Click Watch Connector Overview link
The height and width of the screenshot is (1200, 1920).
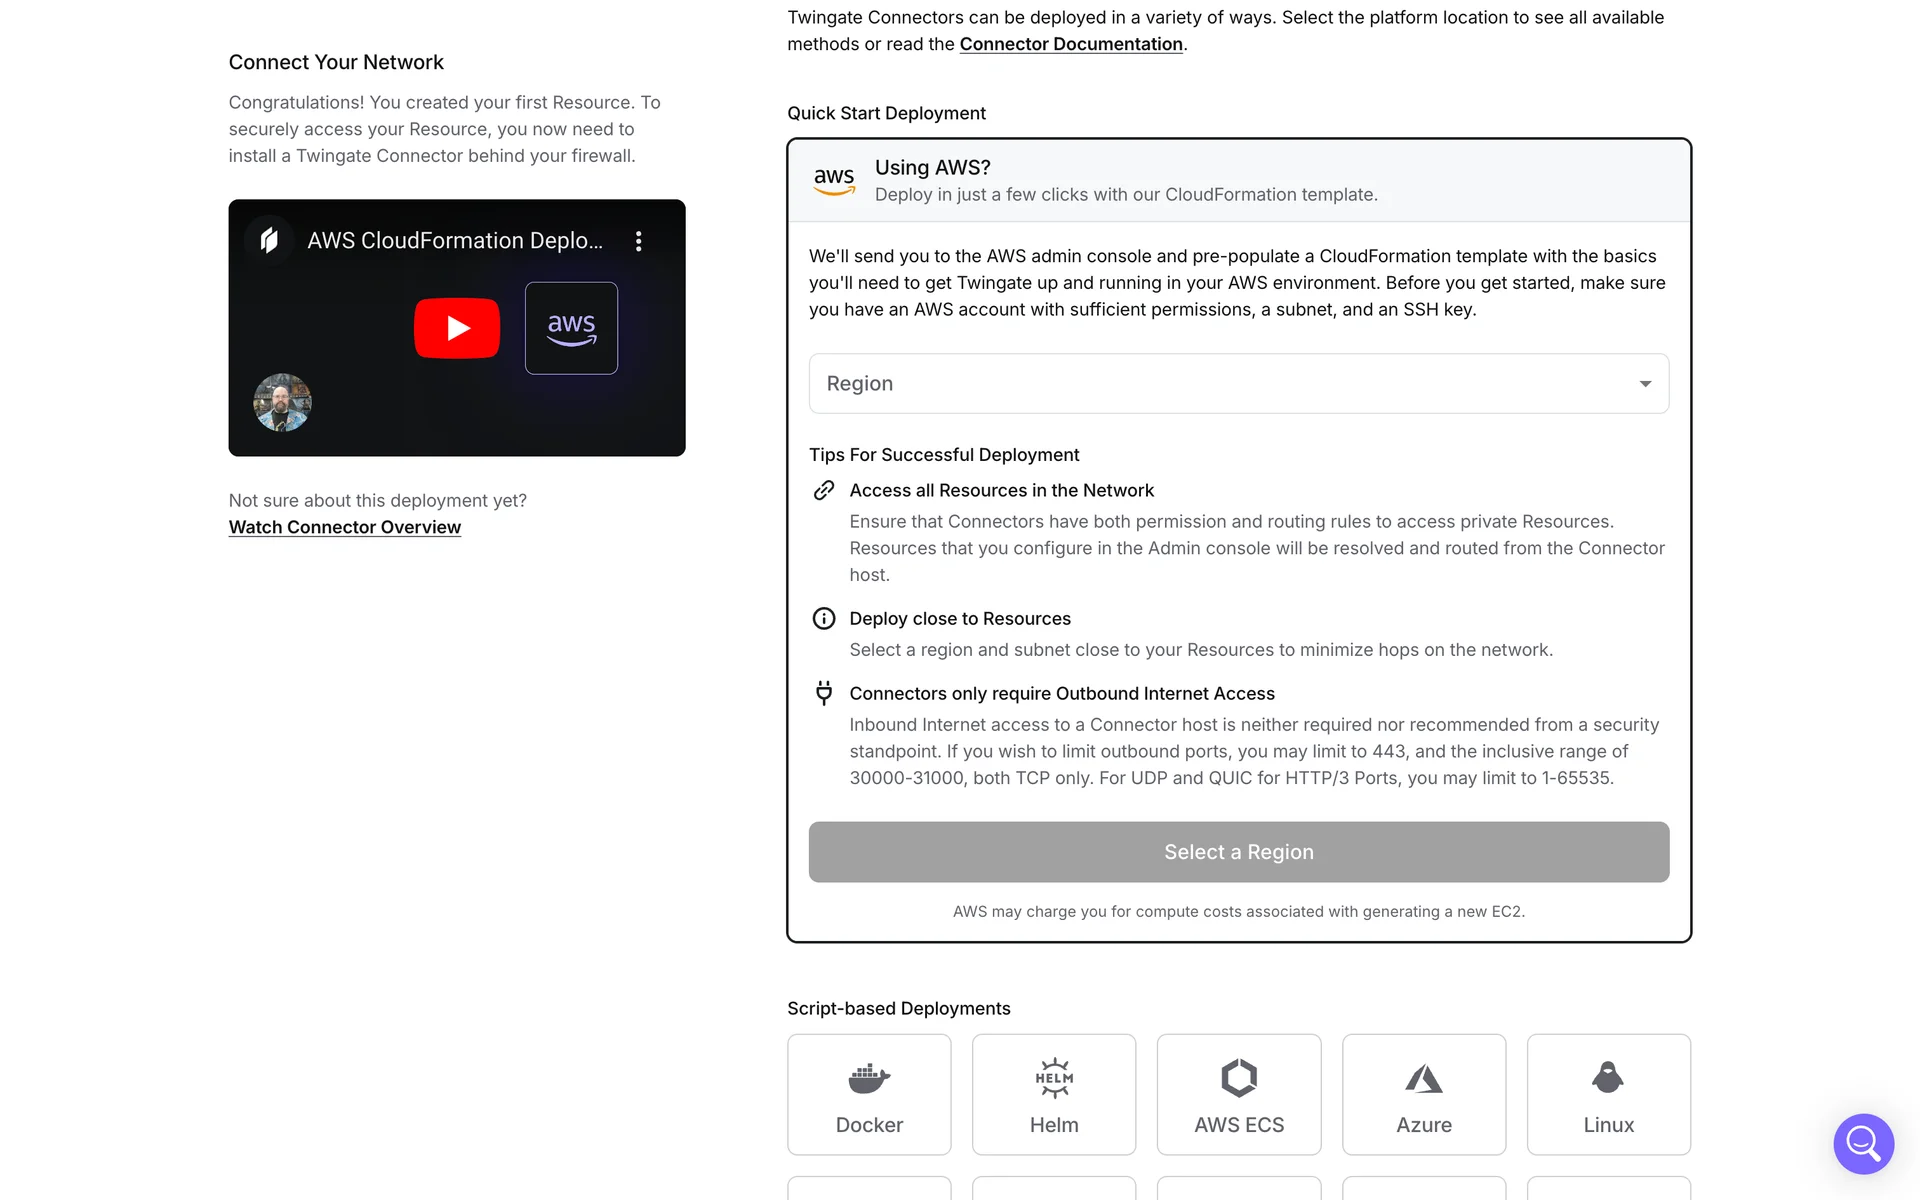tap(344, 527)
